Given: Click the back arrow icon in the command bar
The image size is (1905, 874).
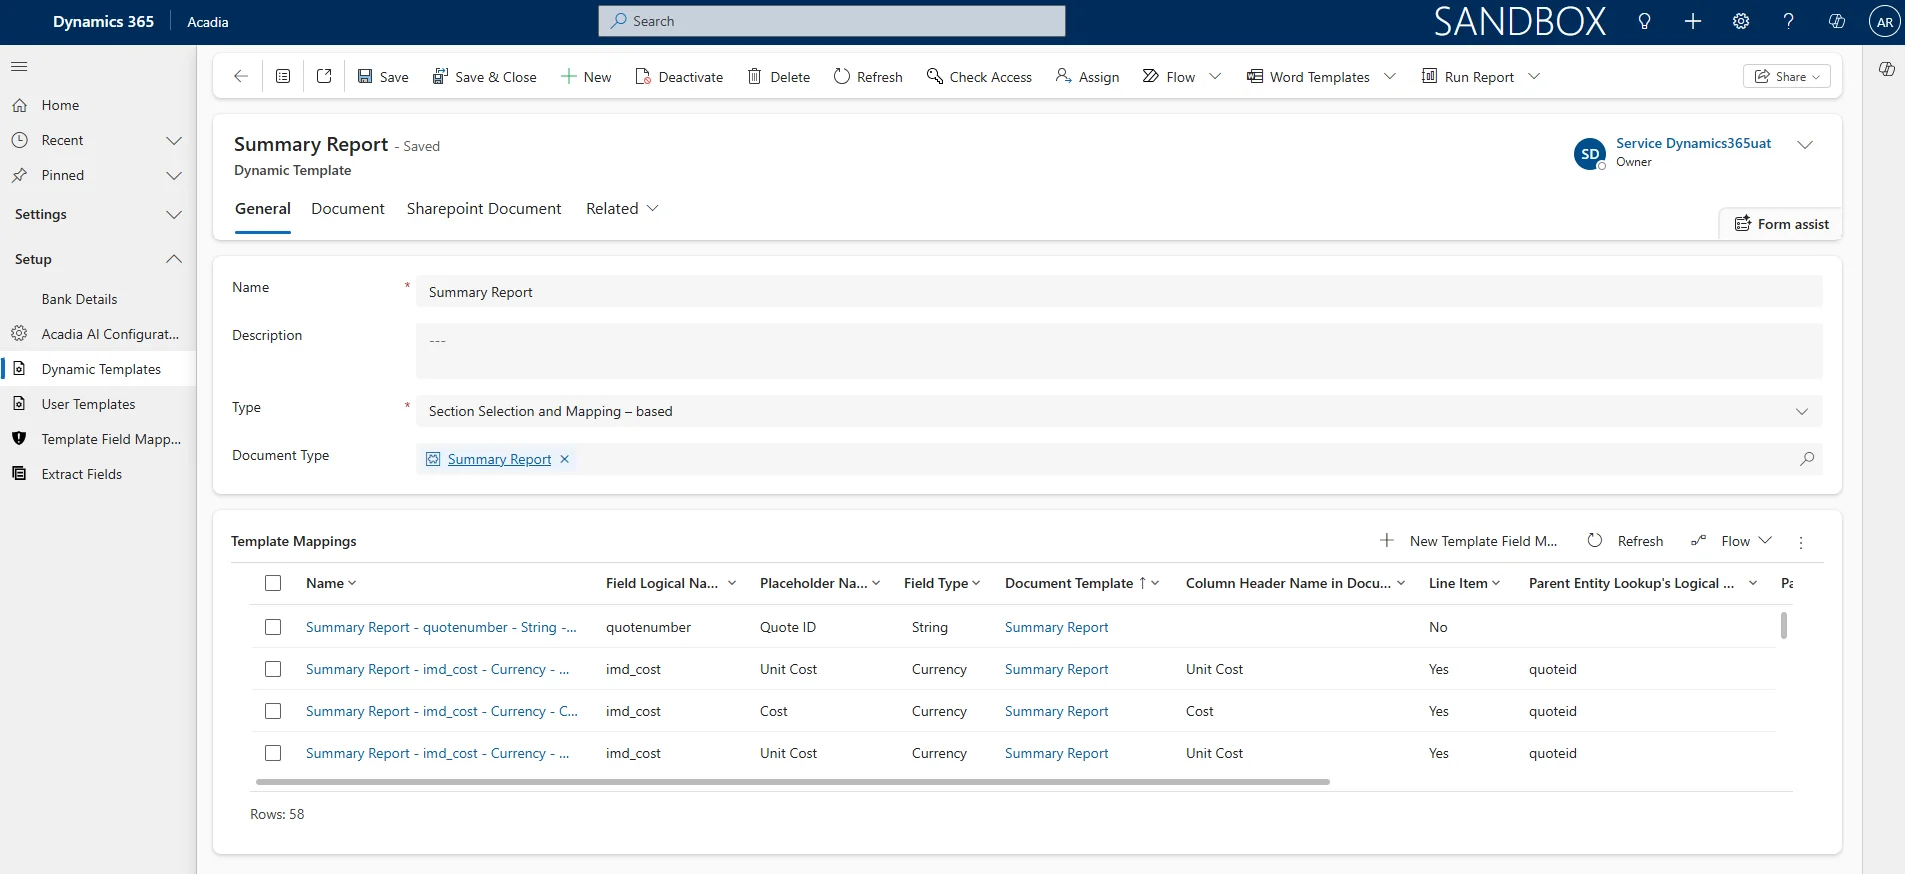Looking at the screenshot, I should (240, 77).
